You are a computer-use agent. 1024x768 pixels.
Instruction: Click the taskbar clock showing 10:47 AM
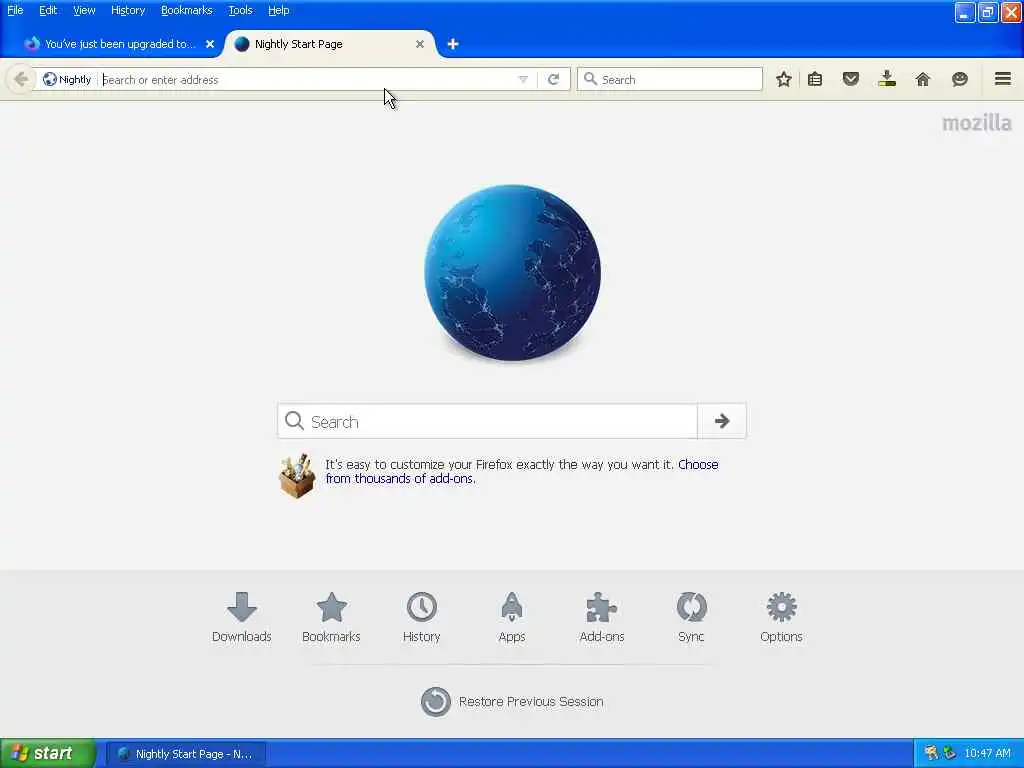pyautogui.click(x=987, y=753)
